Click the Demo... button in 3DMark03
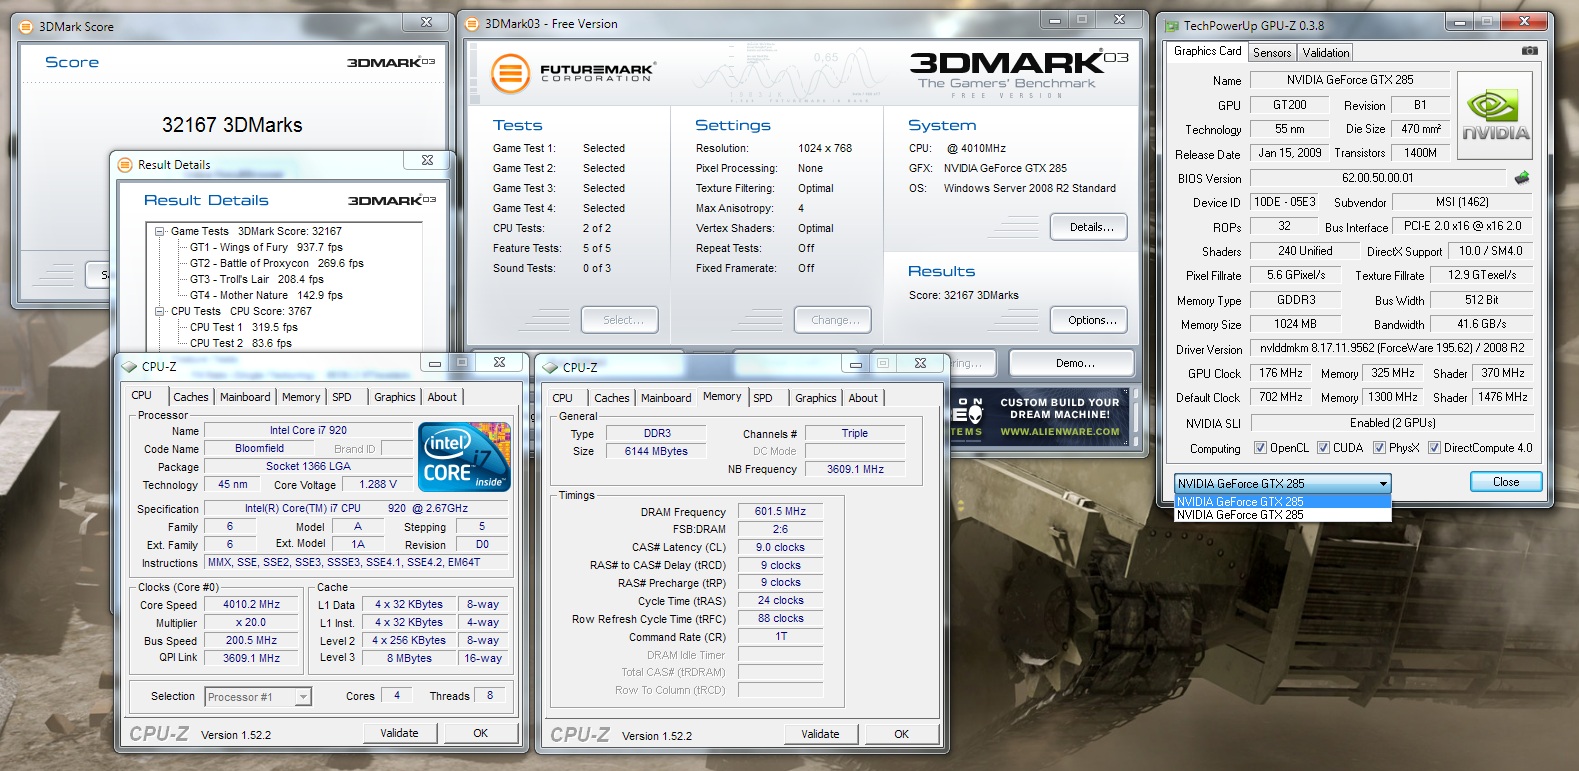 (1072, 363)
